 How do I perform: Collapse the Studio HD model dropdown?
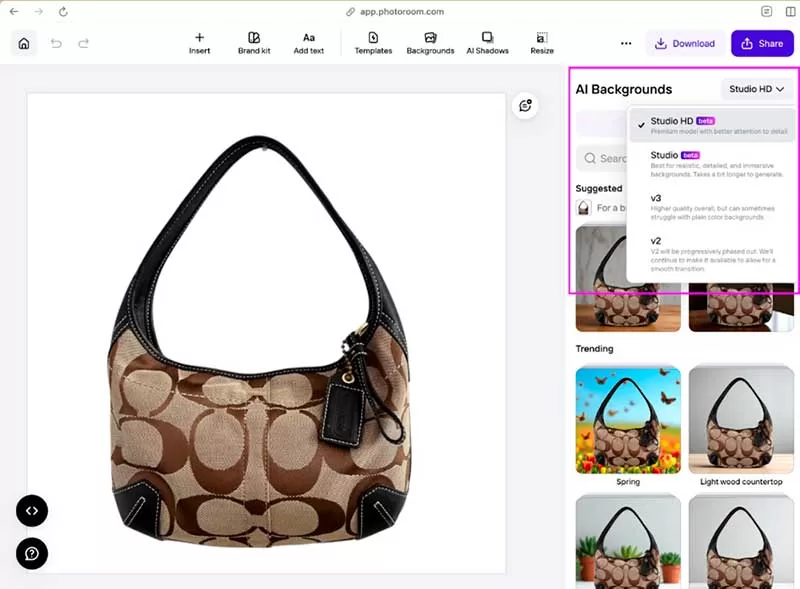coord(757,89)
